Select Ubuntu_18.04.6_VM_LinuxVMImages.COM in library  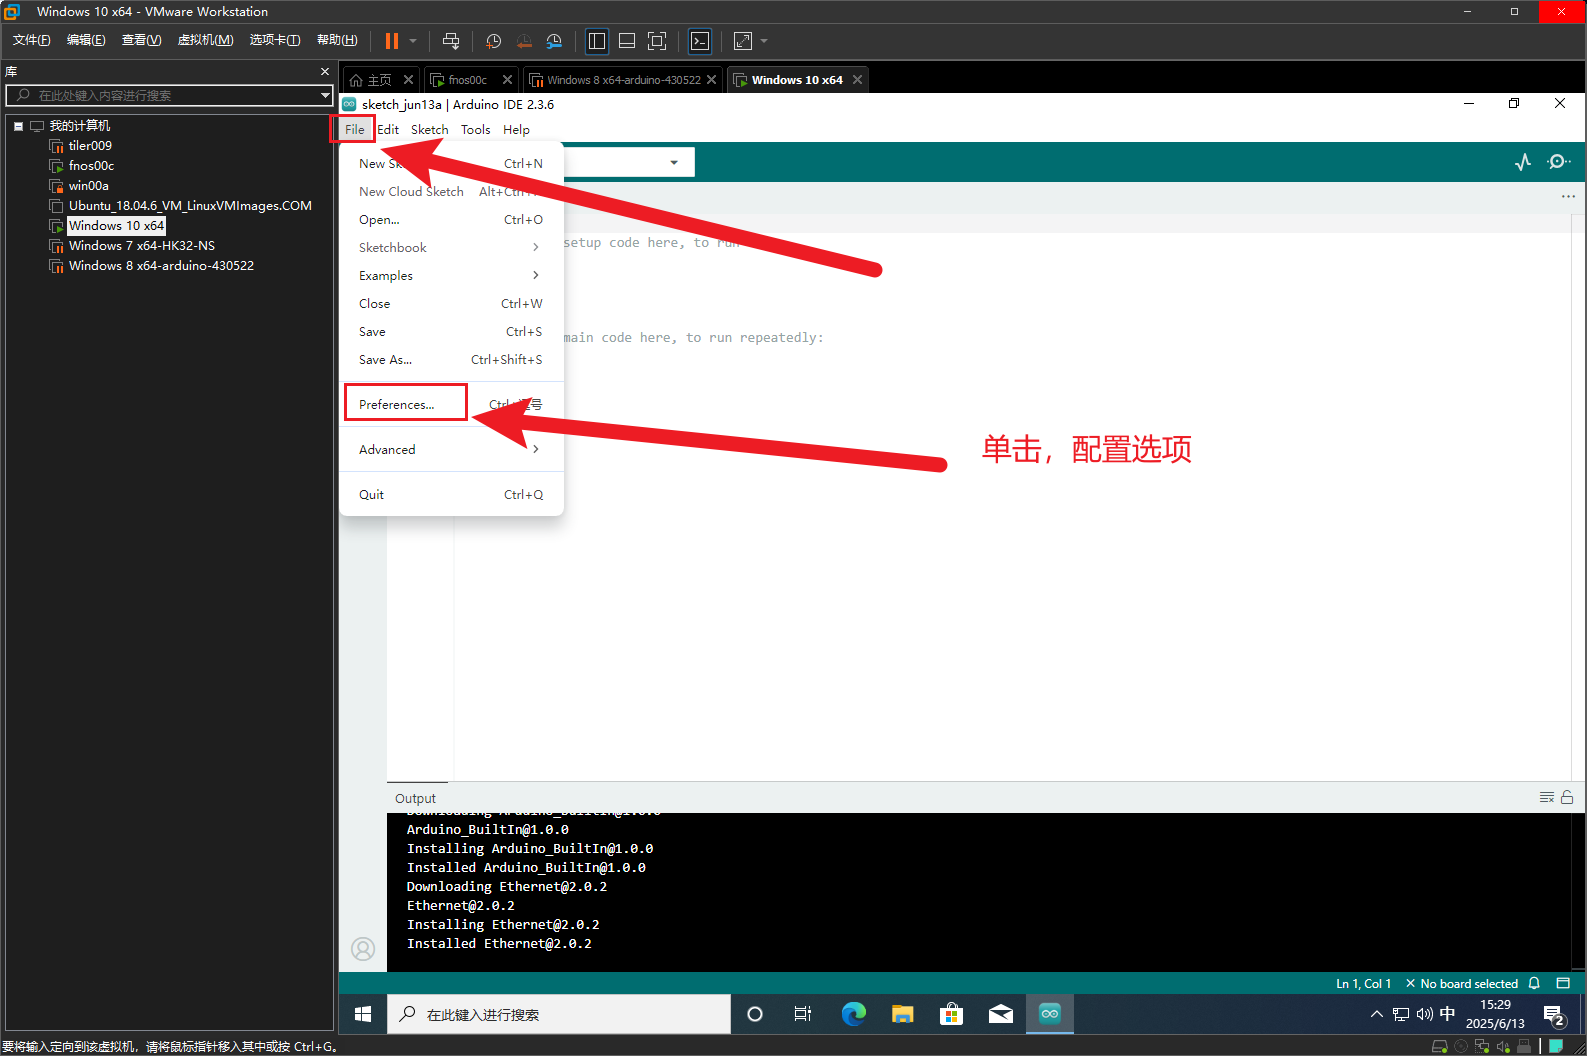pyautogui.click(x=190, y=206)
